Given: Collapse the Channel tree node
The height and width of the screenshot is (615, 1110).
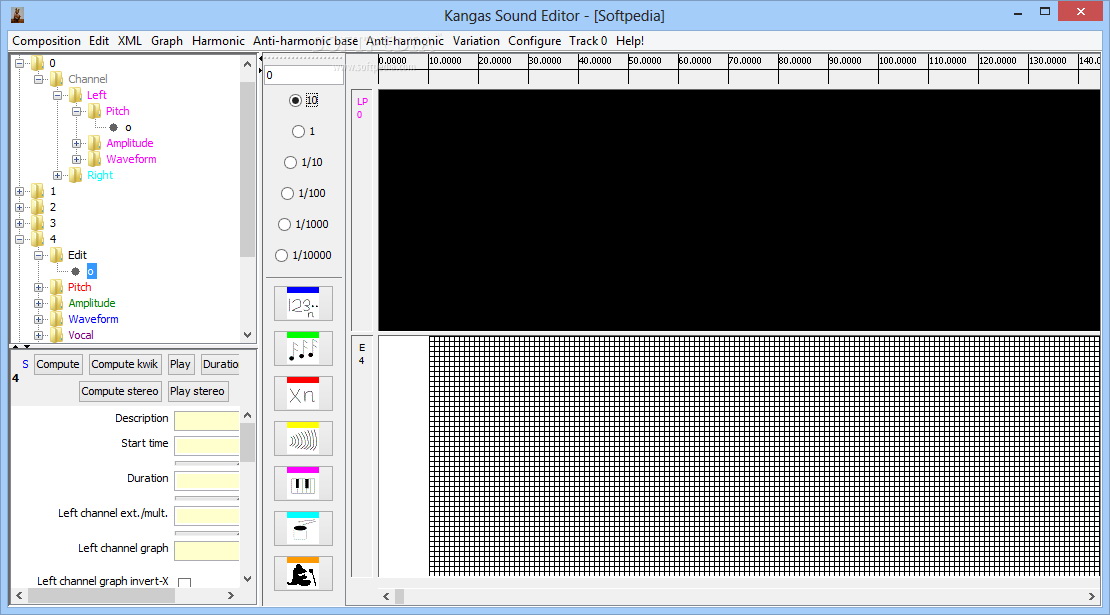Looking at the screenshot, I should coord(38,79).
